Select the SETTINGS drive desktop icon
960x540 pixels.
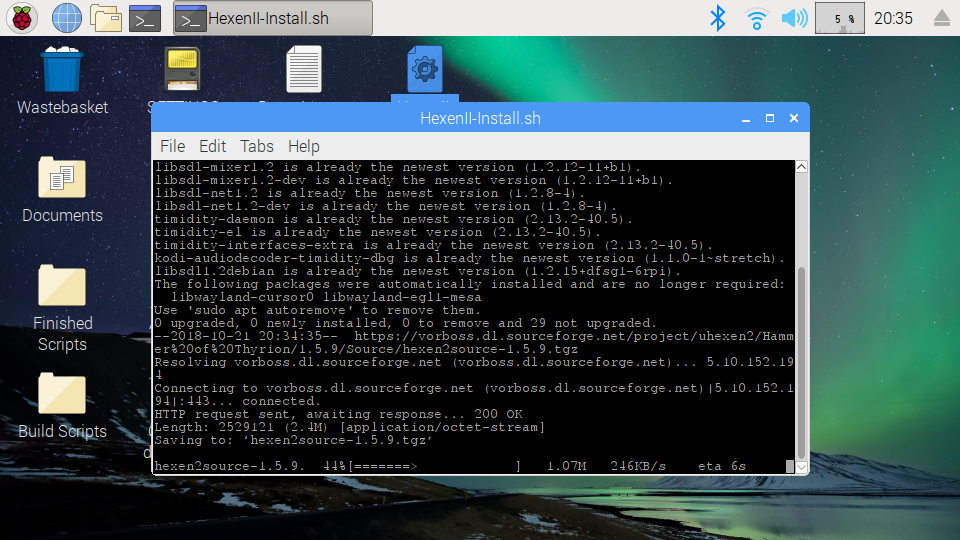pos(182,69)
